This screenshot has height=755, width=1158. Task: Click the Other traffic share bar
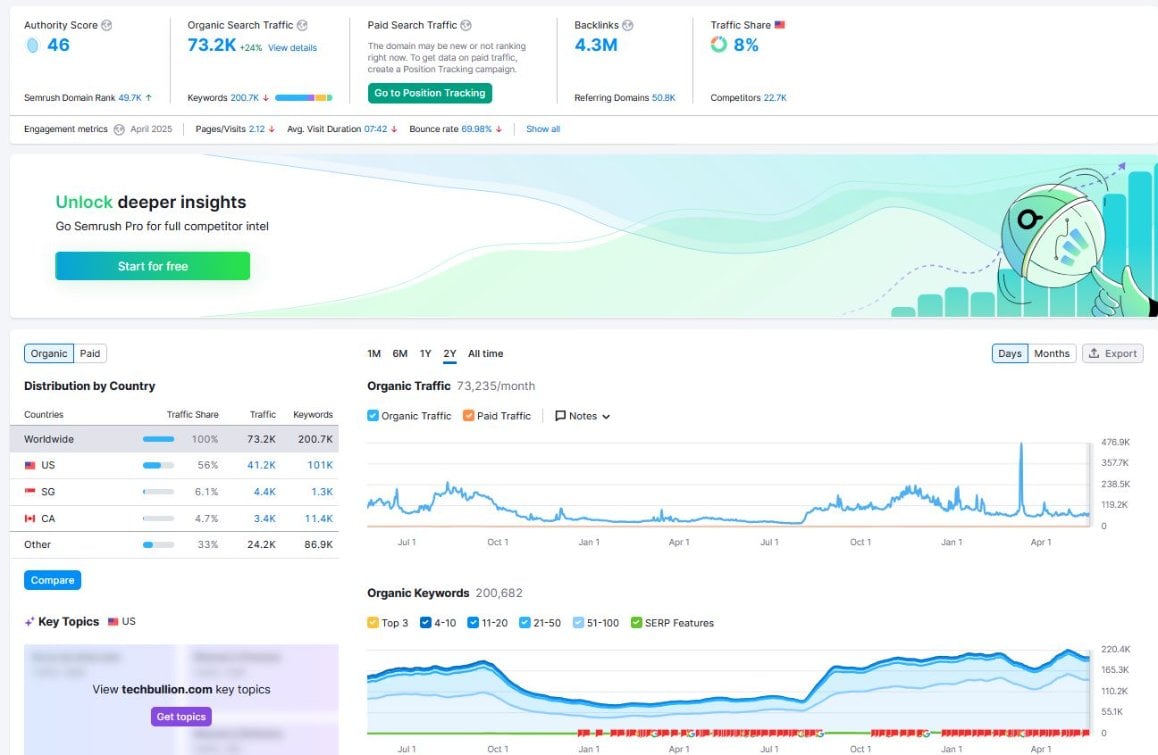(158, 544)
